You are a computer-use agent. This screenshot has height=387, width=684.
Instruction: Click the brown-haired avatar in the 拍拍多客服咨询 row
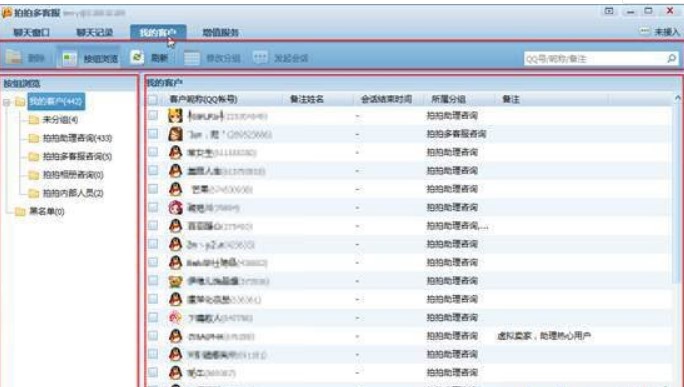coord(175,134)
